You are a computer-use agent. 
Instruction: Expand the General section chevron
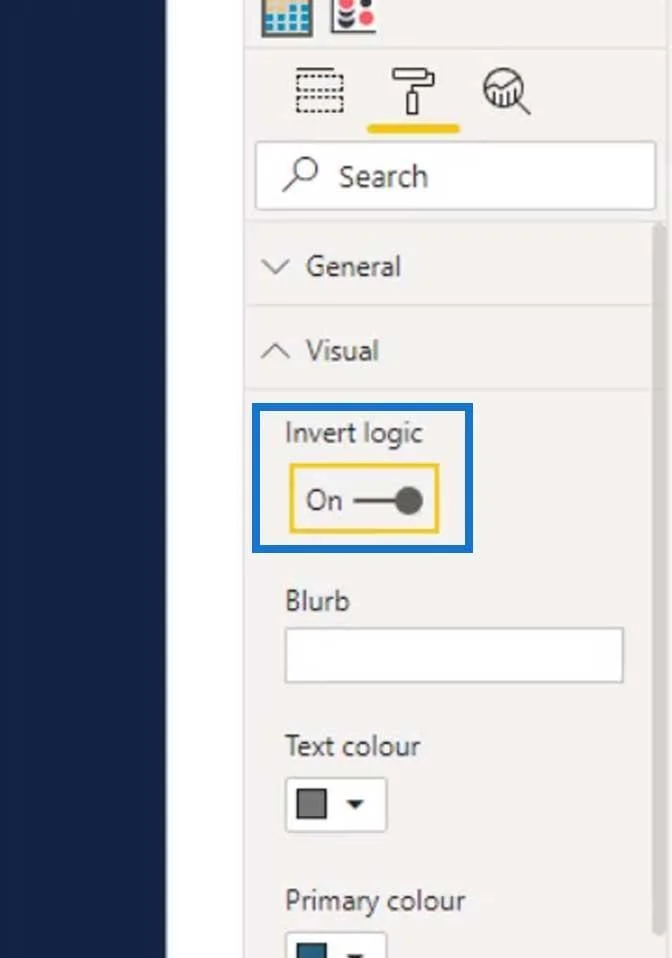[275, 266]
